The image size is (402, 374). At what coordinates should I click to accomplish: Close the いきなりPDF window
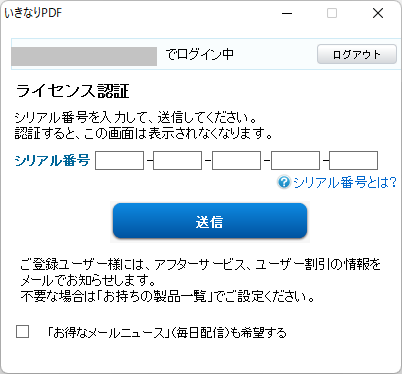coord(378,13)
